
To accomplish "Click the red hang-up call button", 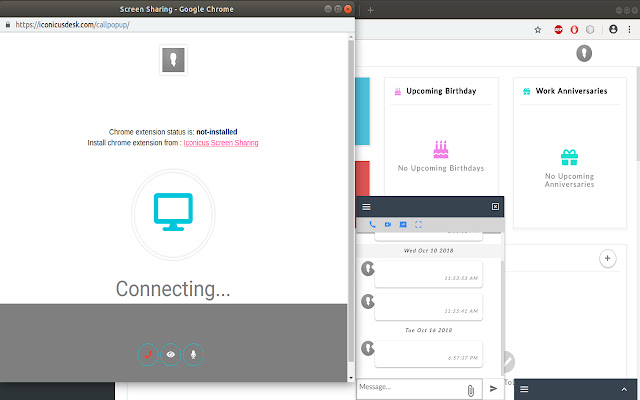I will tap(148, 354).
